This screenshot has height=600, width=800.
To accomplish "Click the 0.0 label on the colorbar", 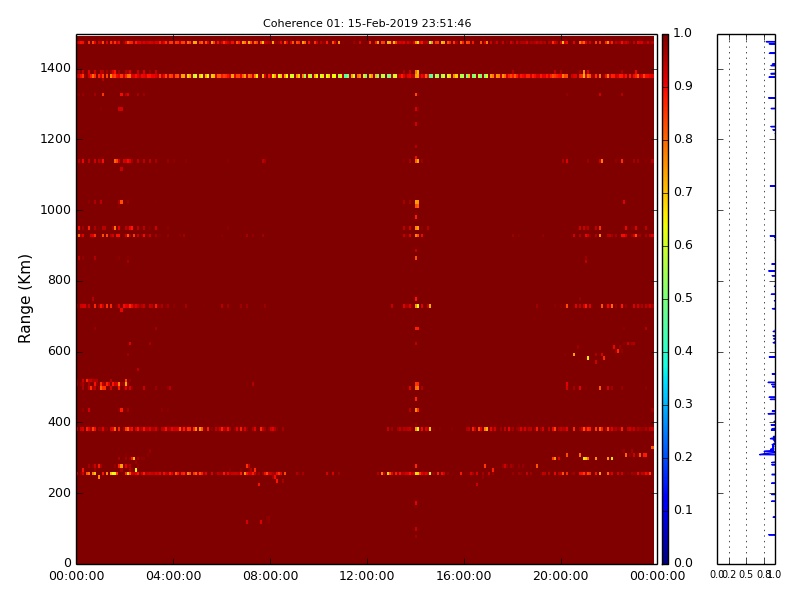I will coord(683,563).
